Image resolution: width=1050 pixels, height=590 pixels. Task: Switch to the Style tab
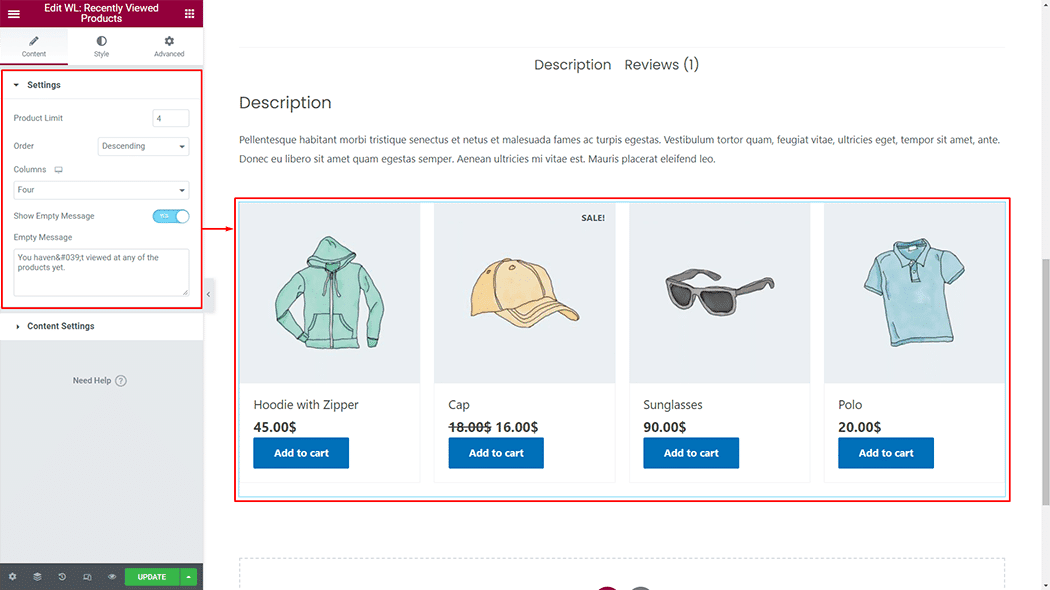[x=101, y=46]
